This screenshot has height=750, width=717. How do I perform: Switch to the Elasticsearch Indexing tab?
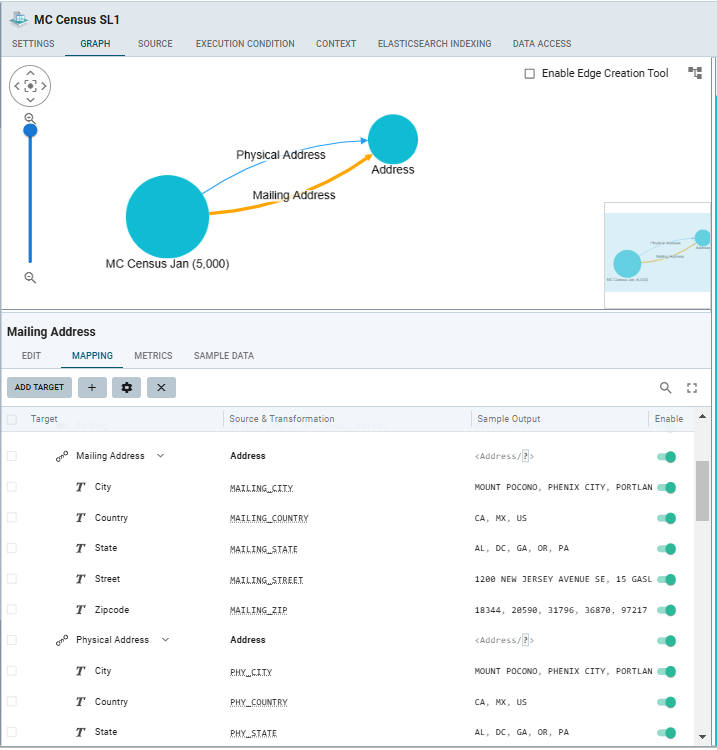pyautogui.click(x=434, y=44)
